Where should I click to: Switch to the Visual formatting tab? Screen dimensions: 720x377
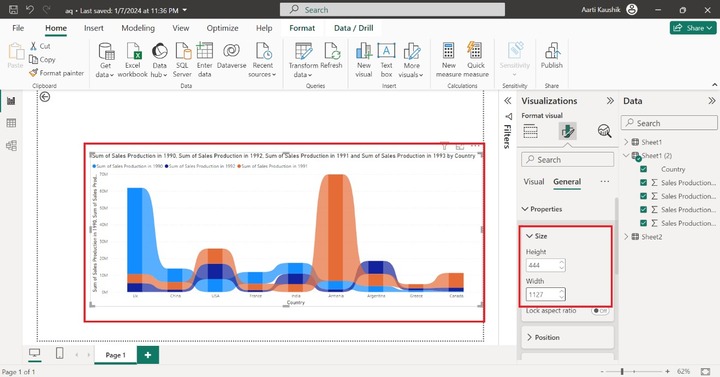[x=534, y=182]
